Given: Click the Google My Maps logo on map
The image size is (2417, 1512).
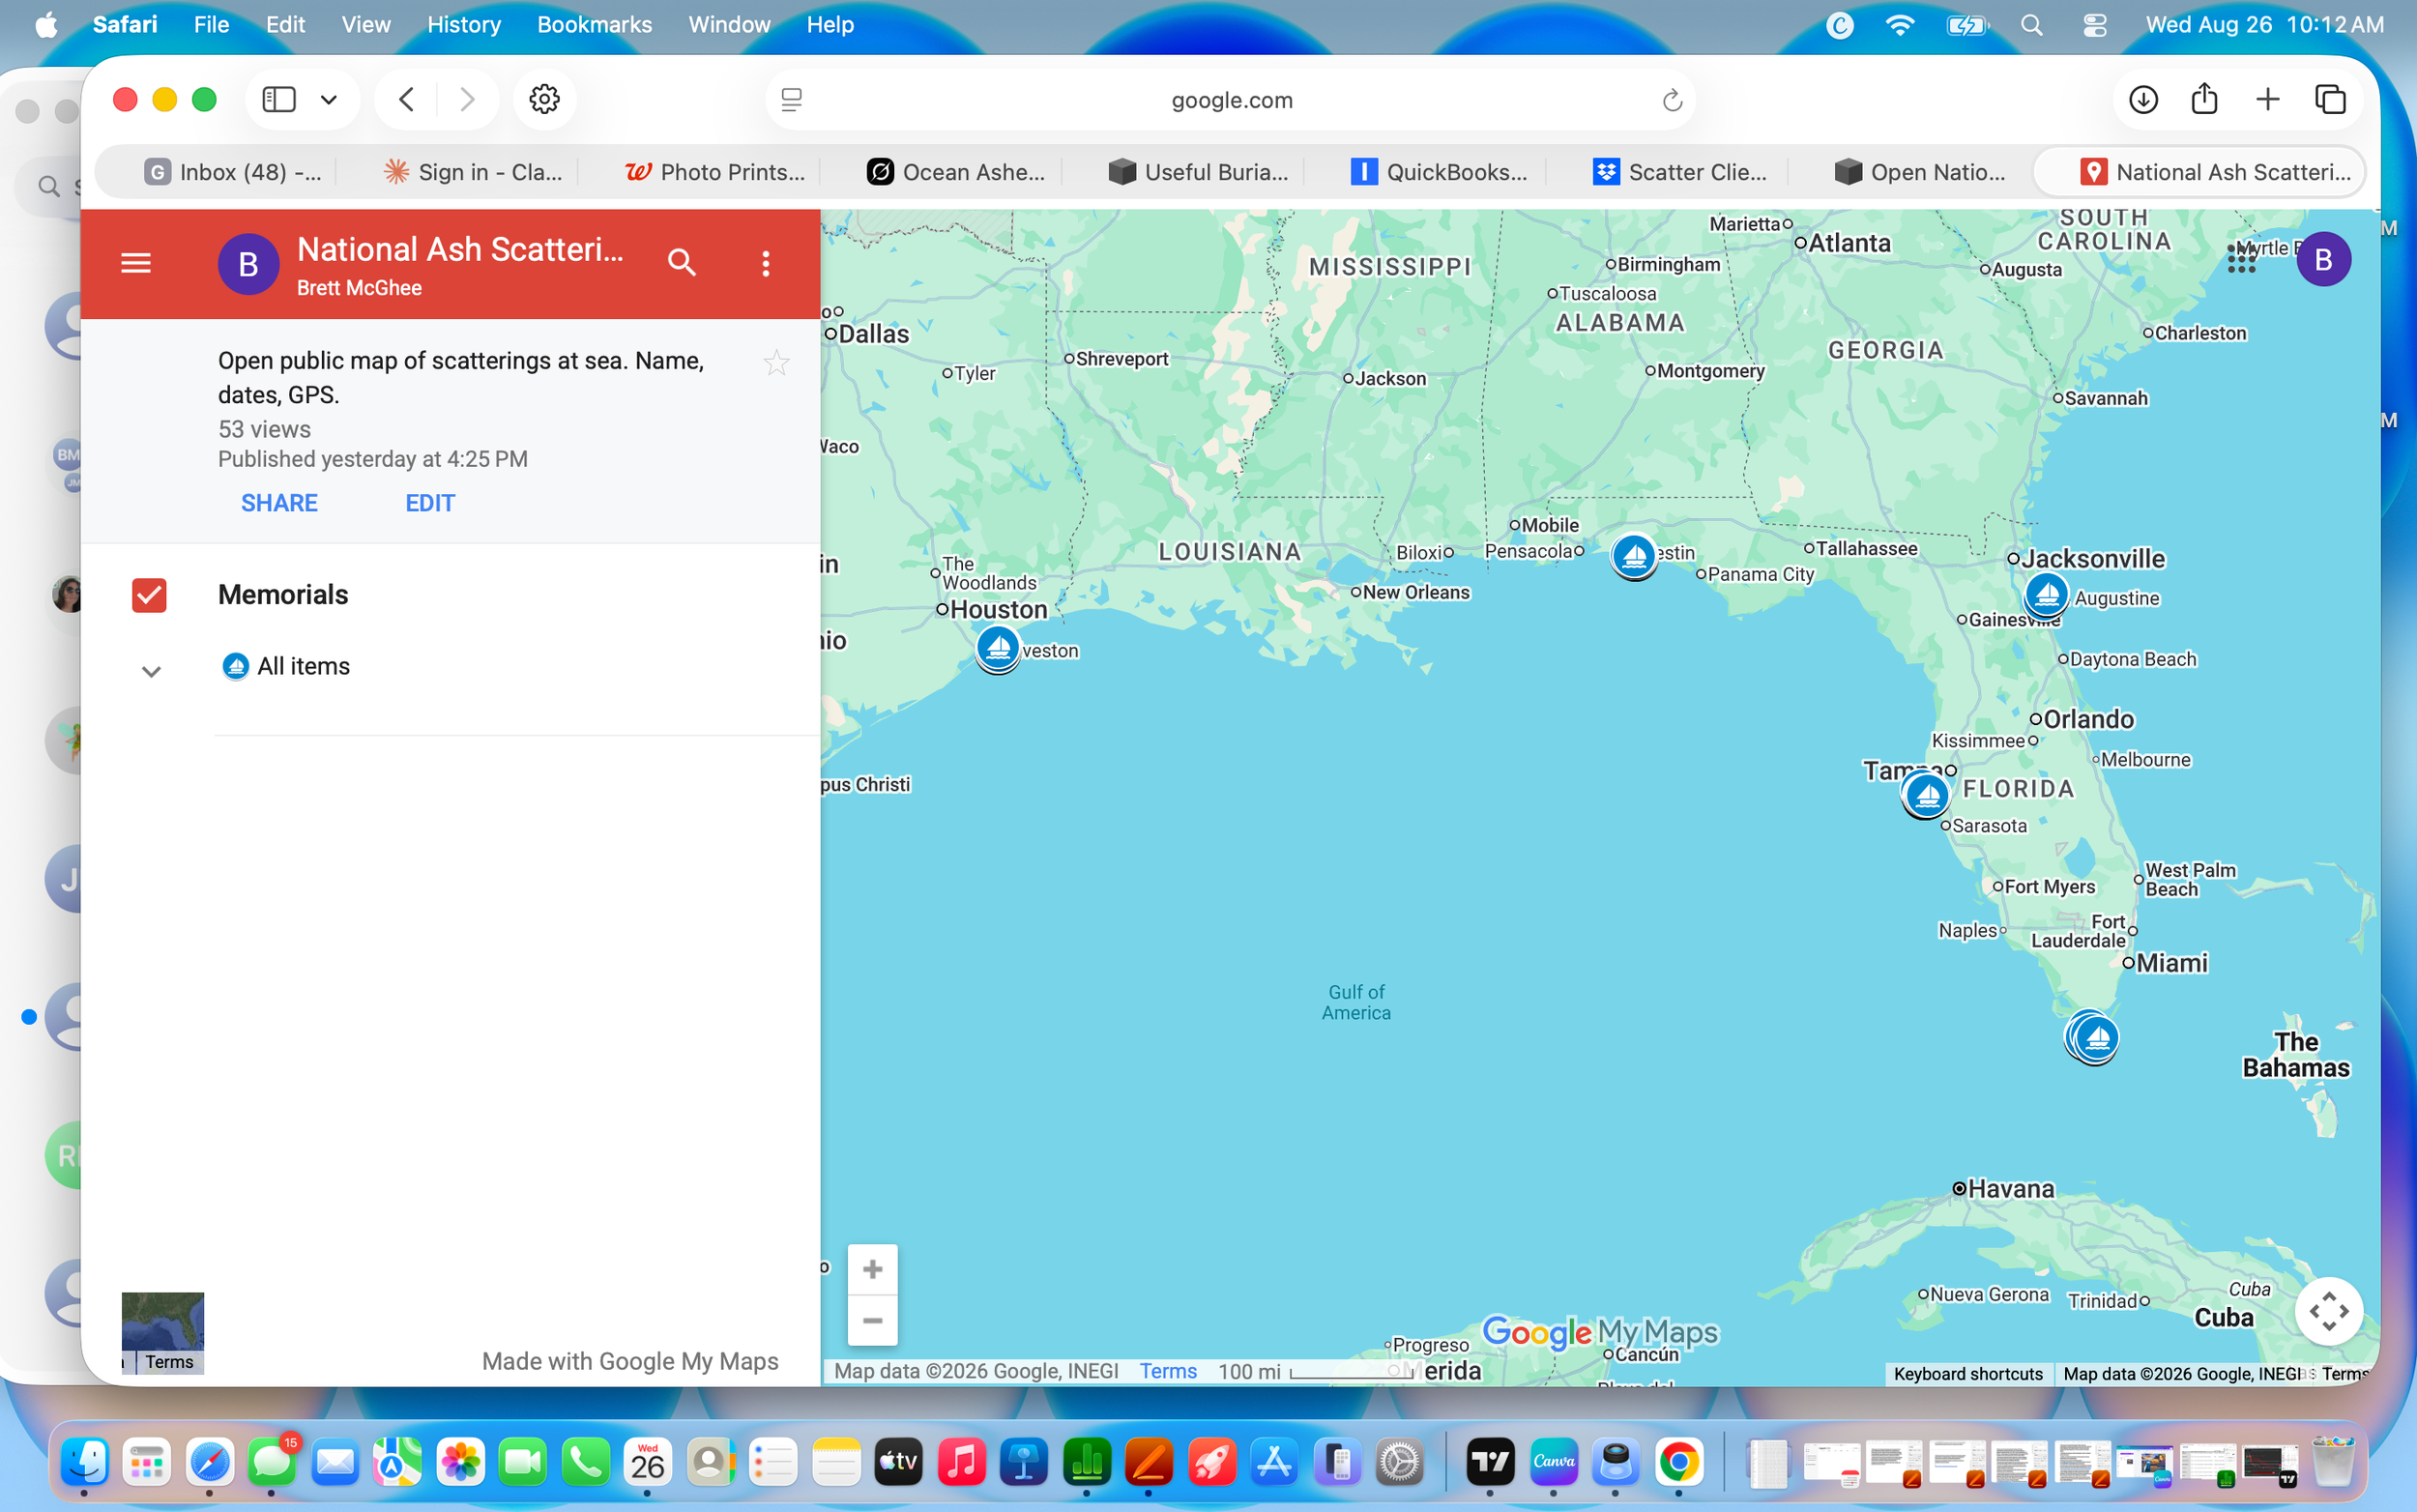Looking at the screenshot, I should [1599, 1332].
